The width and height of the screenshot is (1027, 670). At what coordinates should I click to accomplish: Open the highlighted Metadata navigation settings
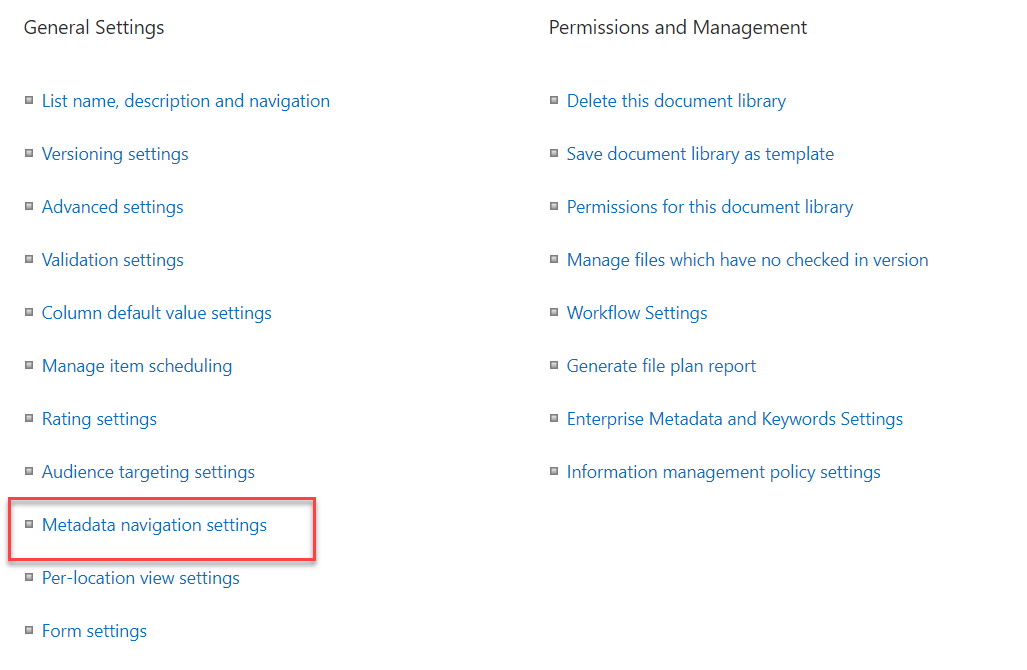[x=154, y=524]
